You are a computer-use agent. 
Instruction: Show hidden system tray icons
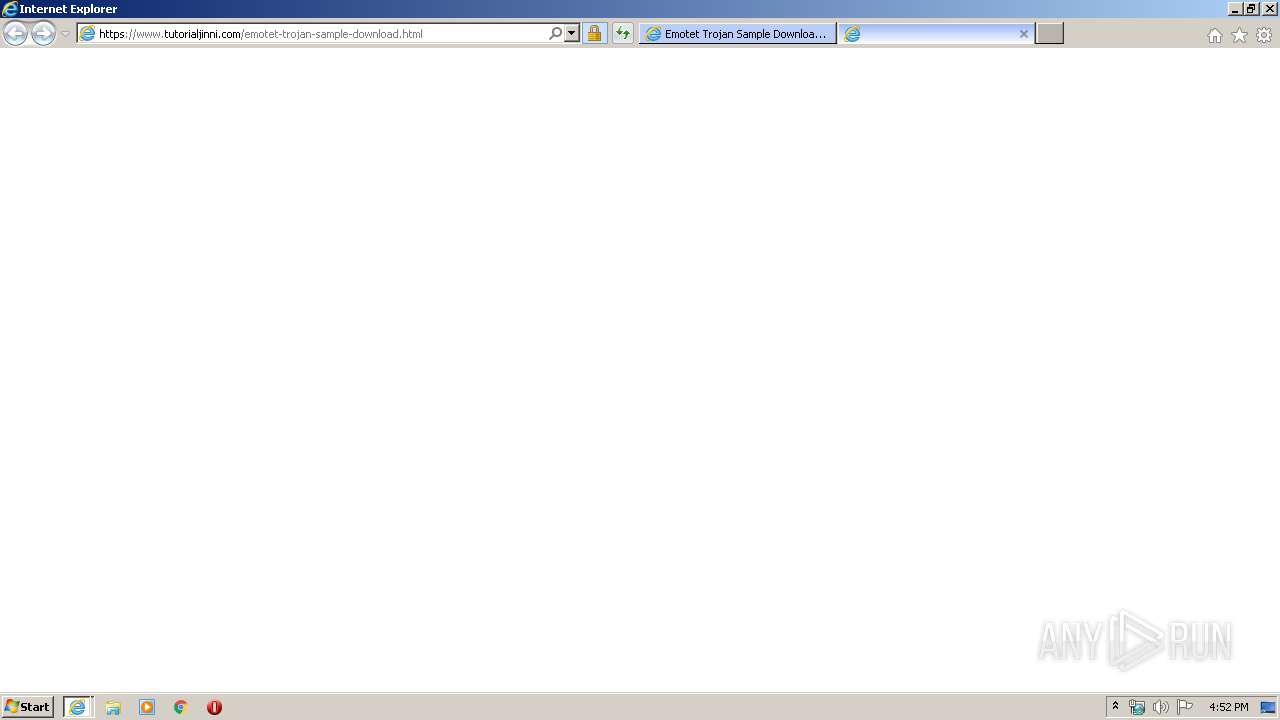tap(1115, 707)
